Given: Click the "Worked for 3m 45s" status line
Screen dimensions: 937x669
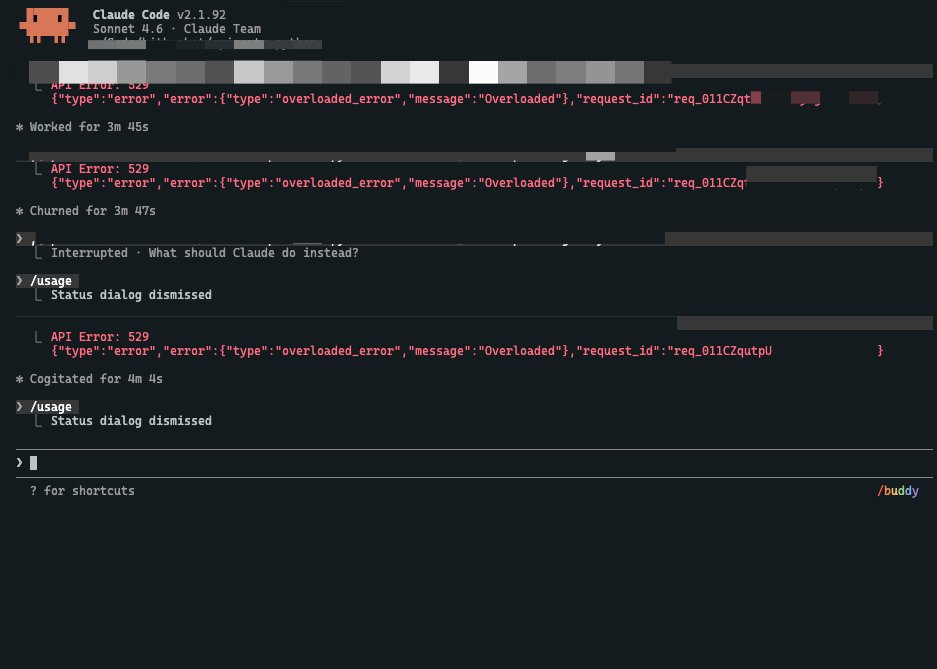Looking at the screenshot, I should pyautogui.click(x=89, y=127).
